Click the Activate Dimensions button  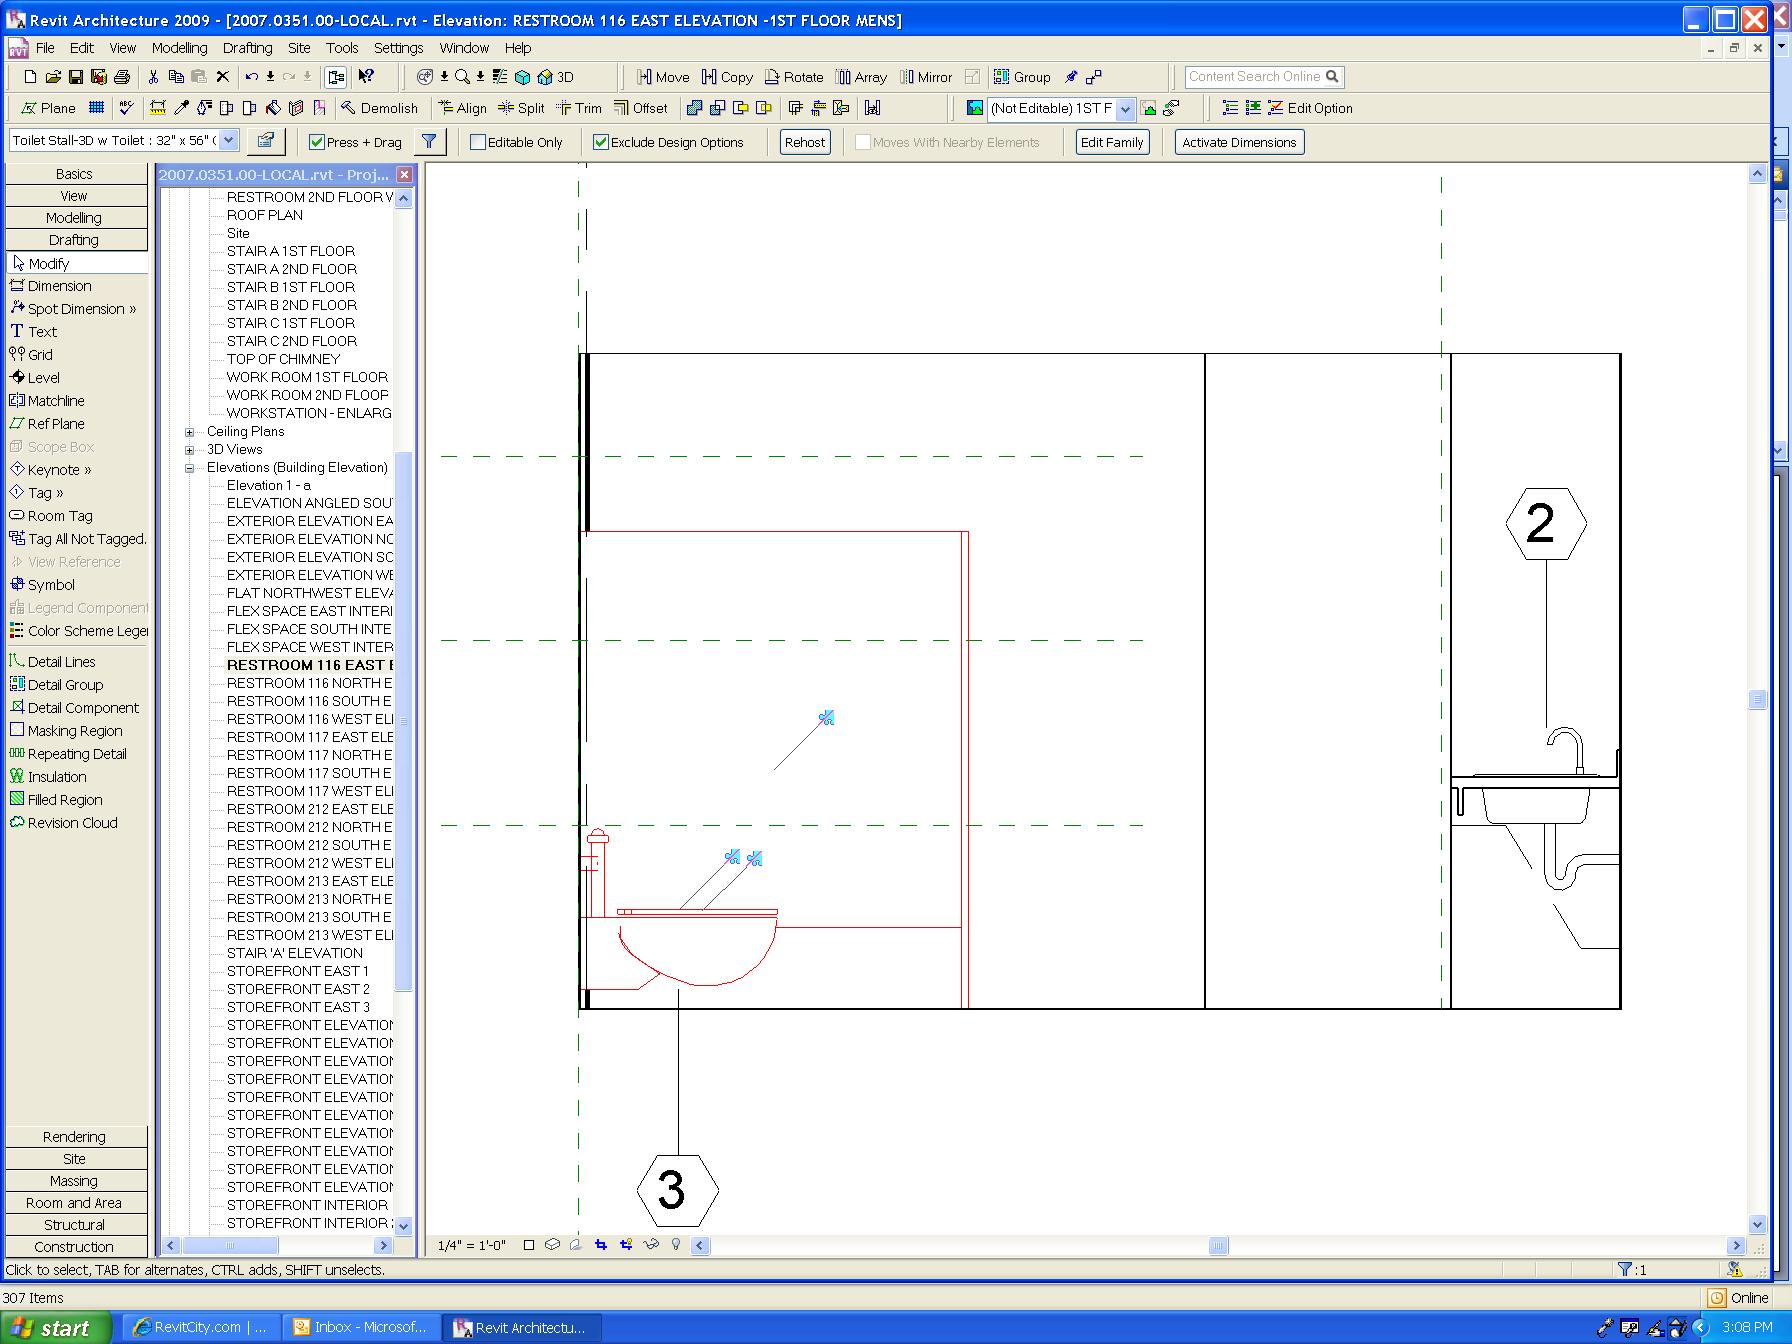pyautogui.click(x=1239, y=142)
